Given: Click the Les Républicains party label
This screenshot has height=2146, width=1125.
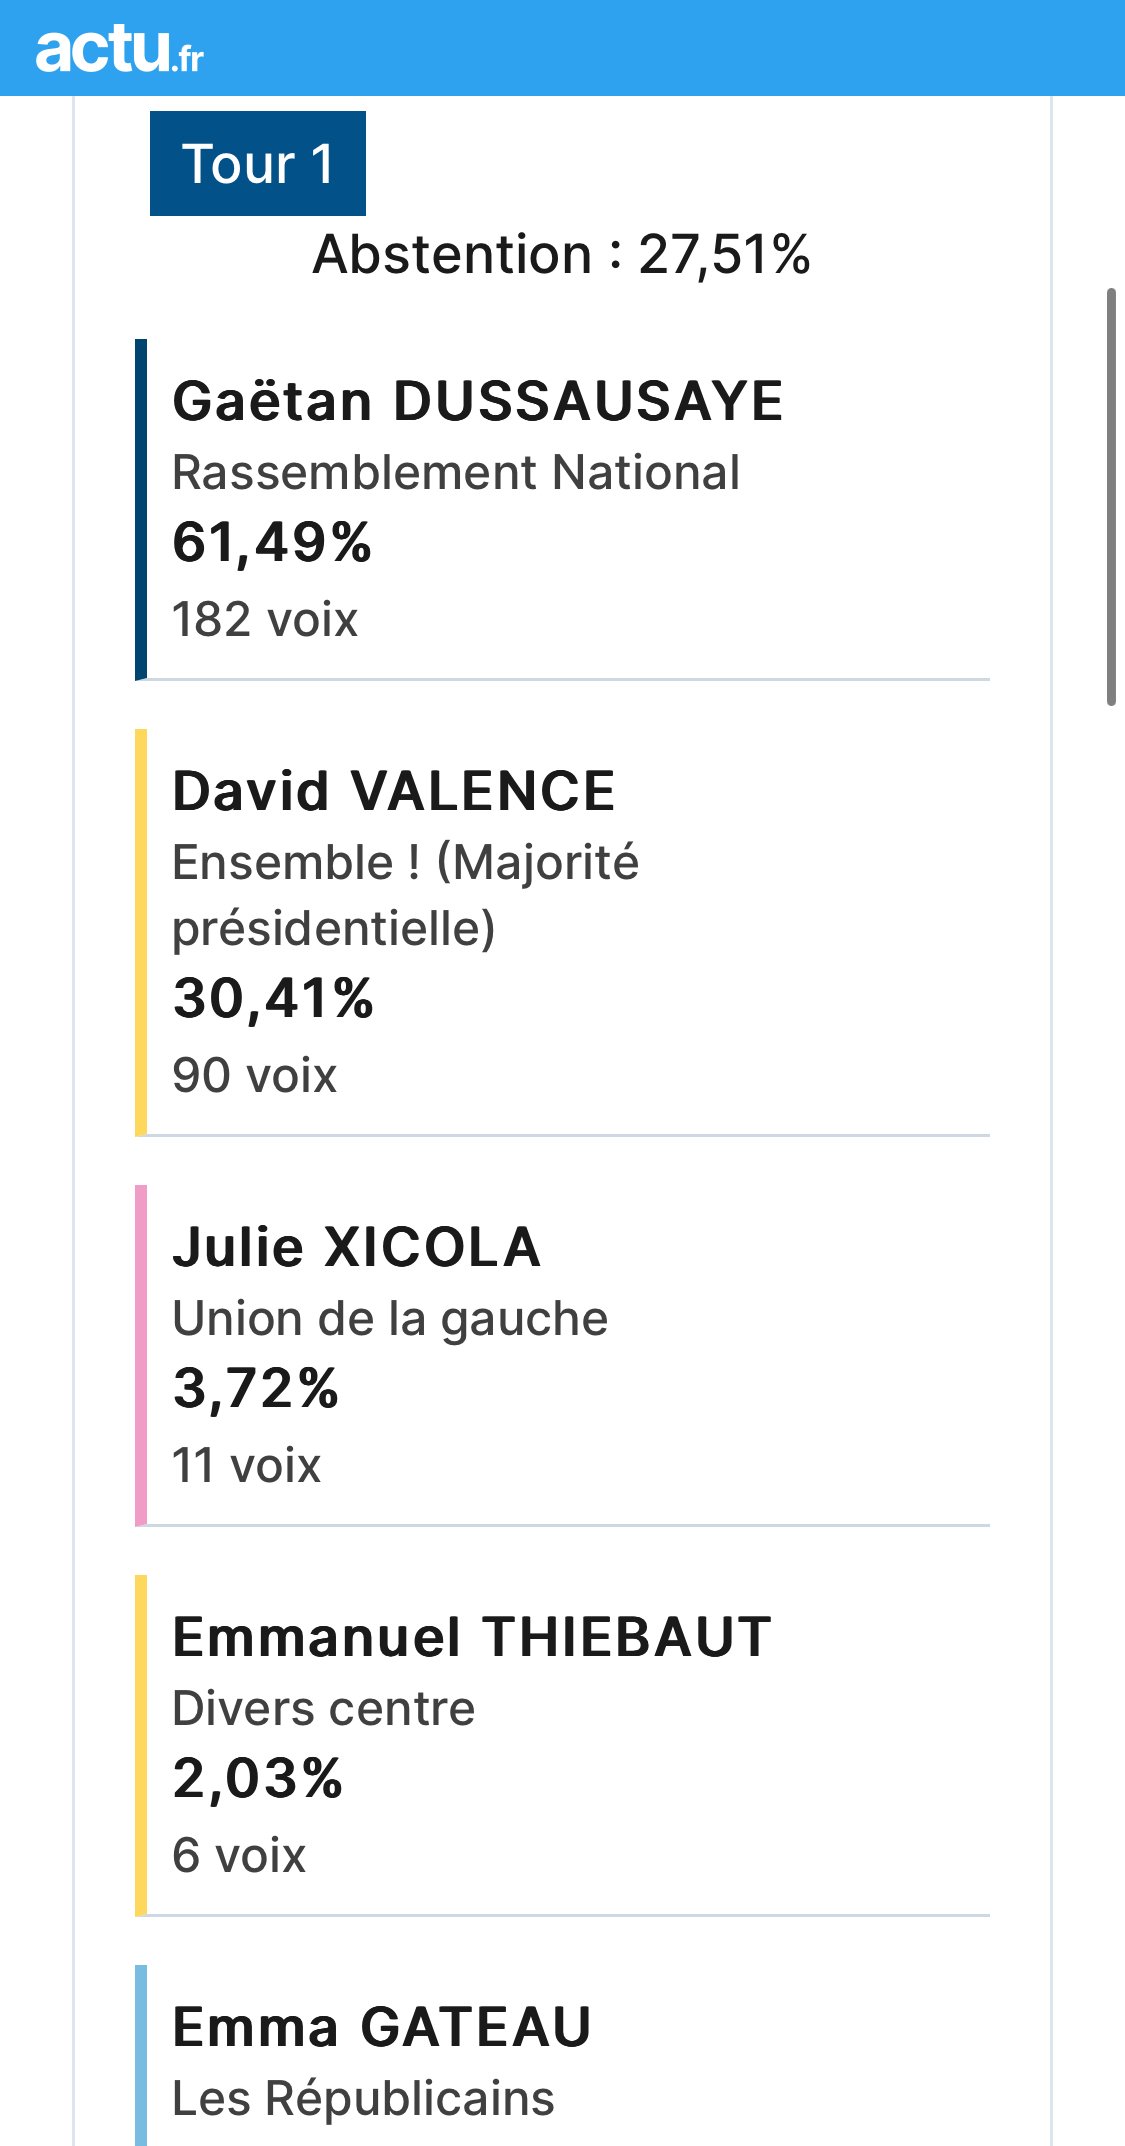Looking at the screenshot, I should (x=363, y=2098).
